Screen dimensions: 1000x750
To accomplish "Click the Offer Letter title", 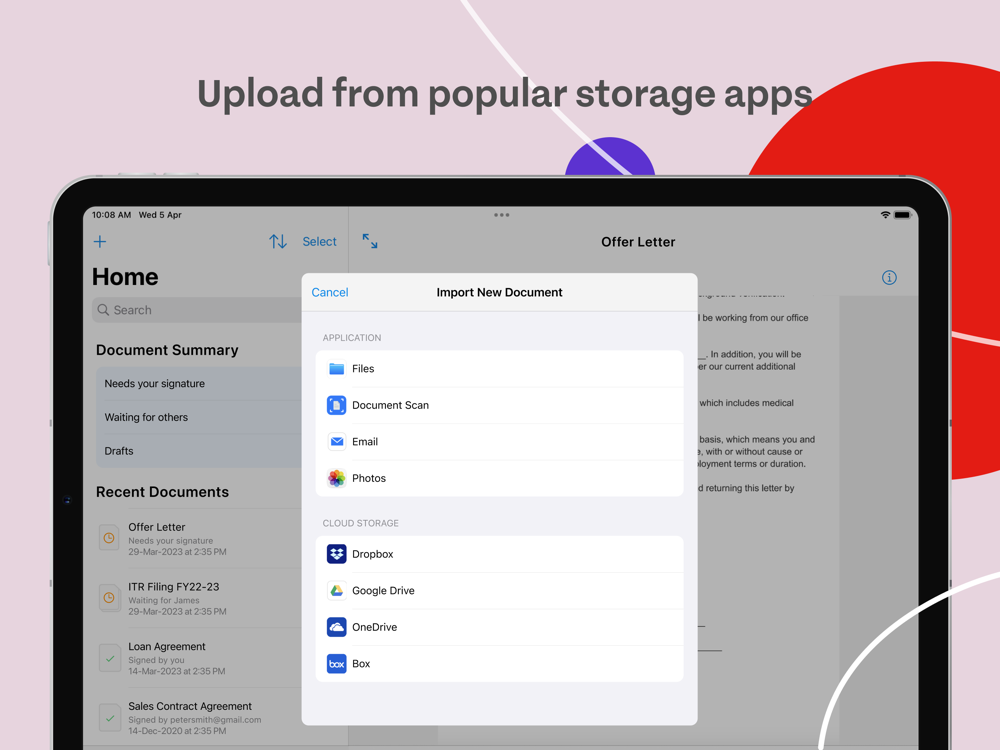I will click(638, 242).
